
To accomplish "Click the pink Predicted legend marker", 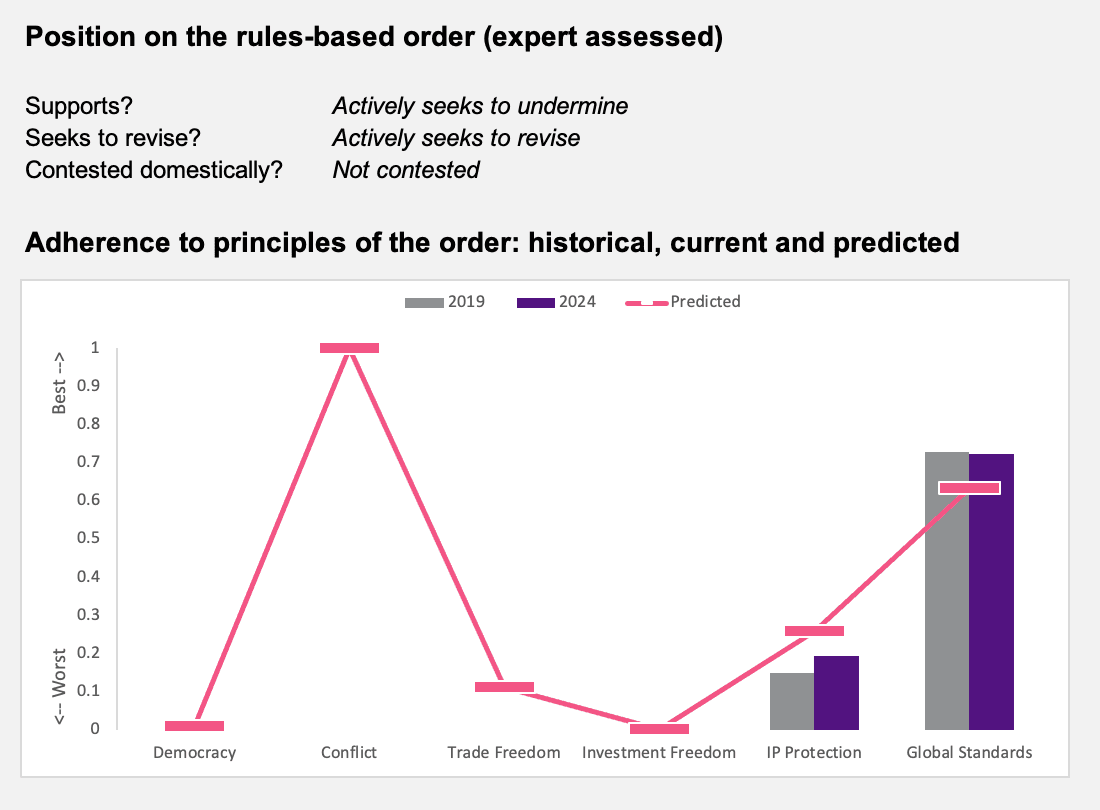I will [646, 303].
